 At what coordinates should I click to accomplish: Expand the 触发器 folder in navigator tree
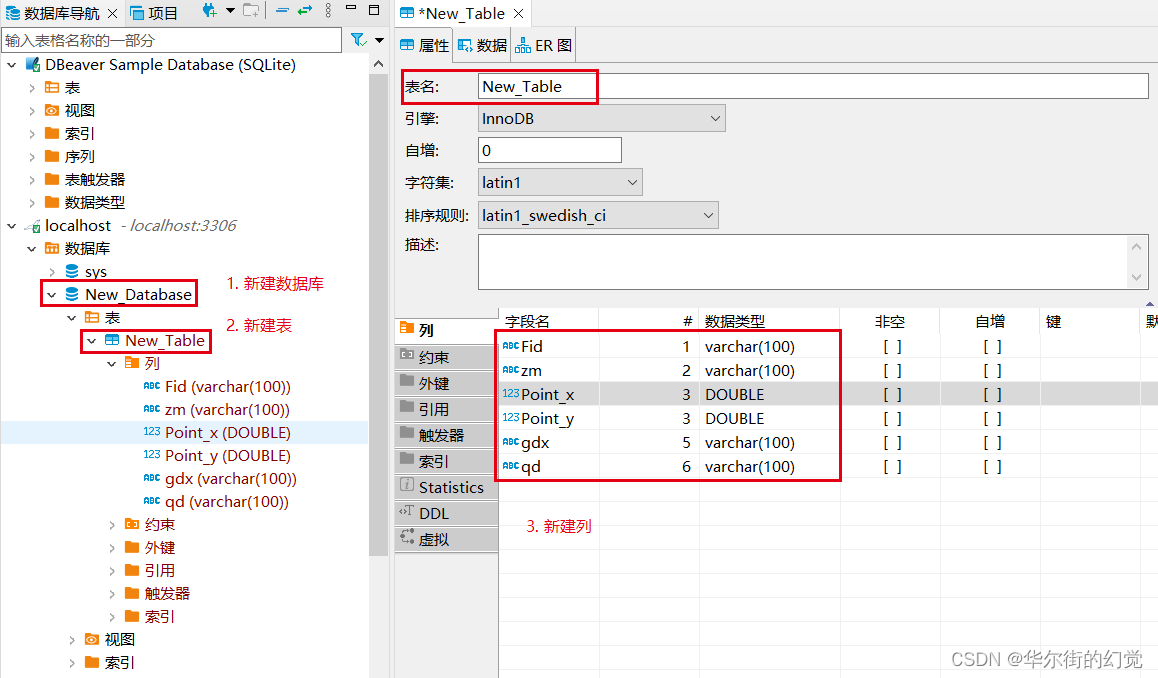[112, 594]
